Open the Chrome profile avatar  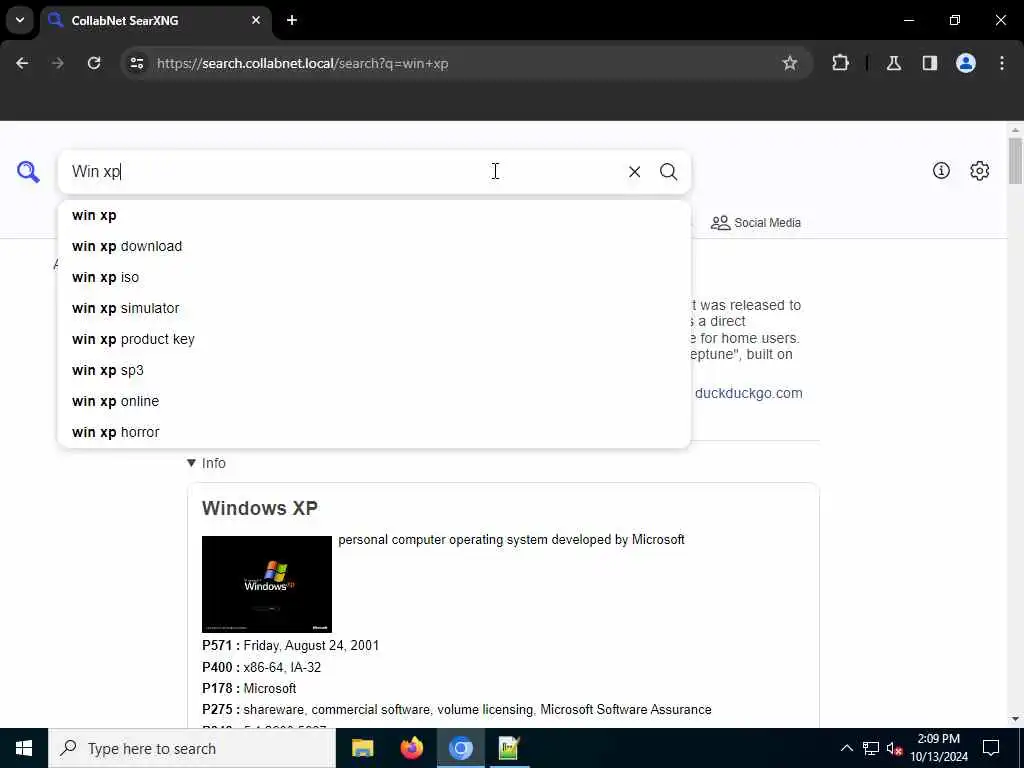tap(966, 63)
